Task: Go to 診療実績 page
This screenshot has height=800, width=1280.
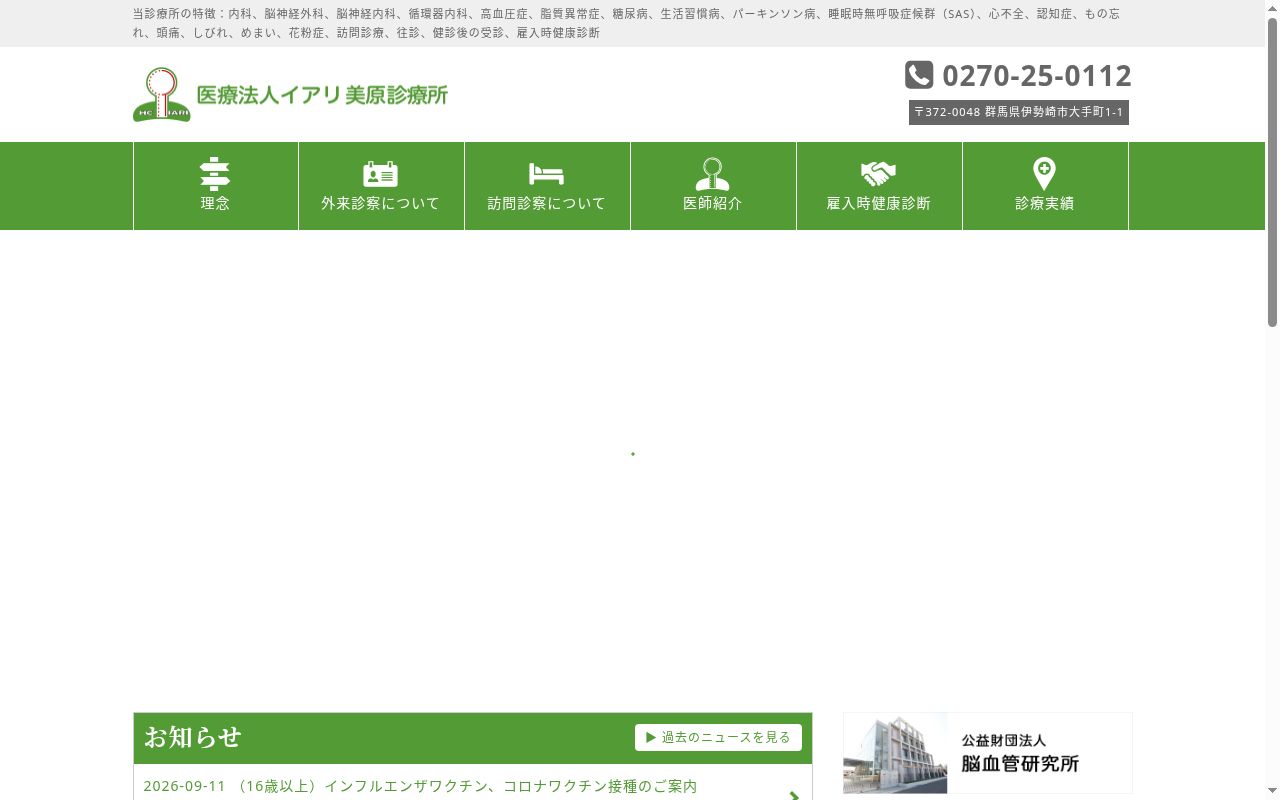Action: [1045, 186]
